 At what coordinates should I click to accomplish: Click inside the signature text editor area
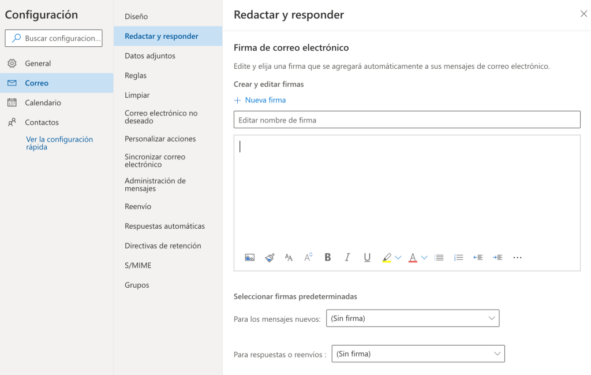click(407, 192)
